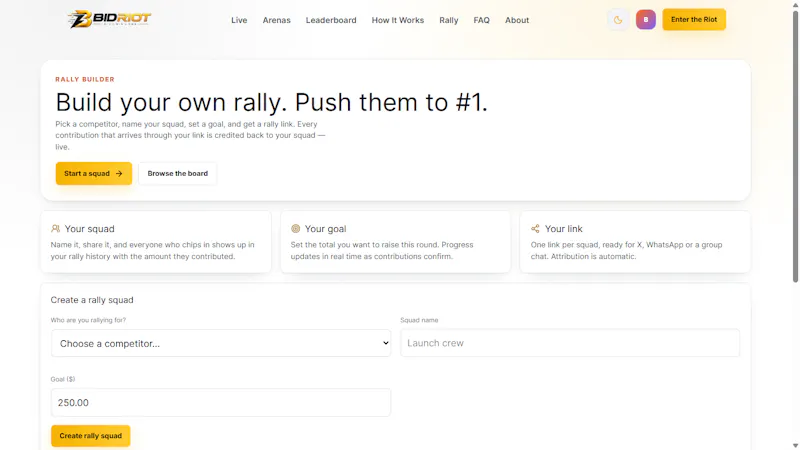This screenshot has height=450, width=800.
Task: Click the Your link share icon
Action: coord(535,229)
